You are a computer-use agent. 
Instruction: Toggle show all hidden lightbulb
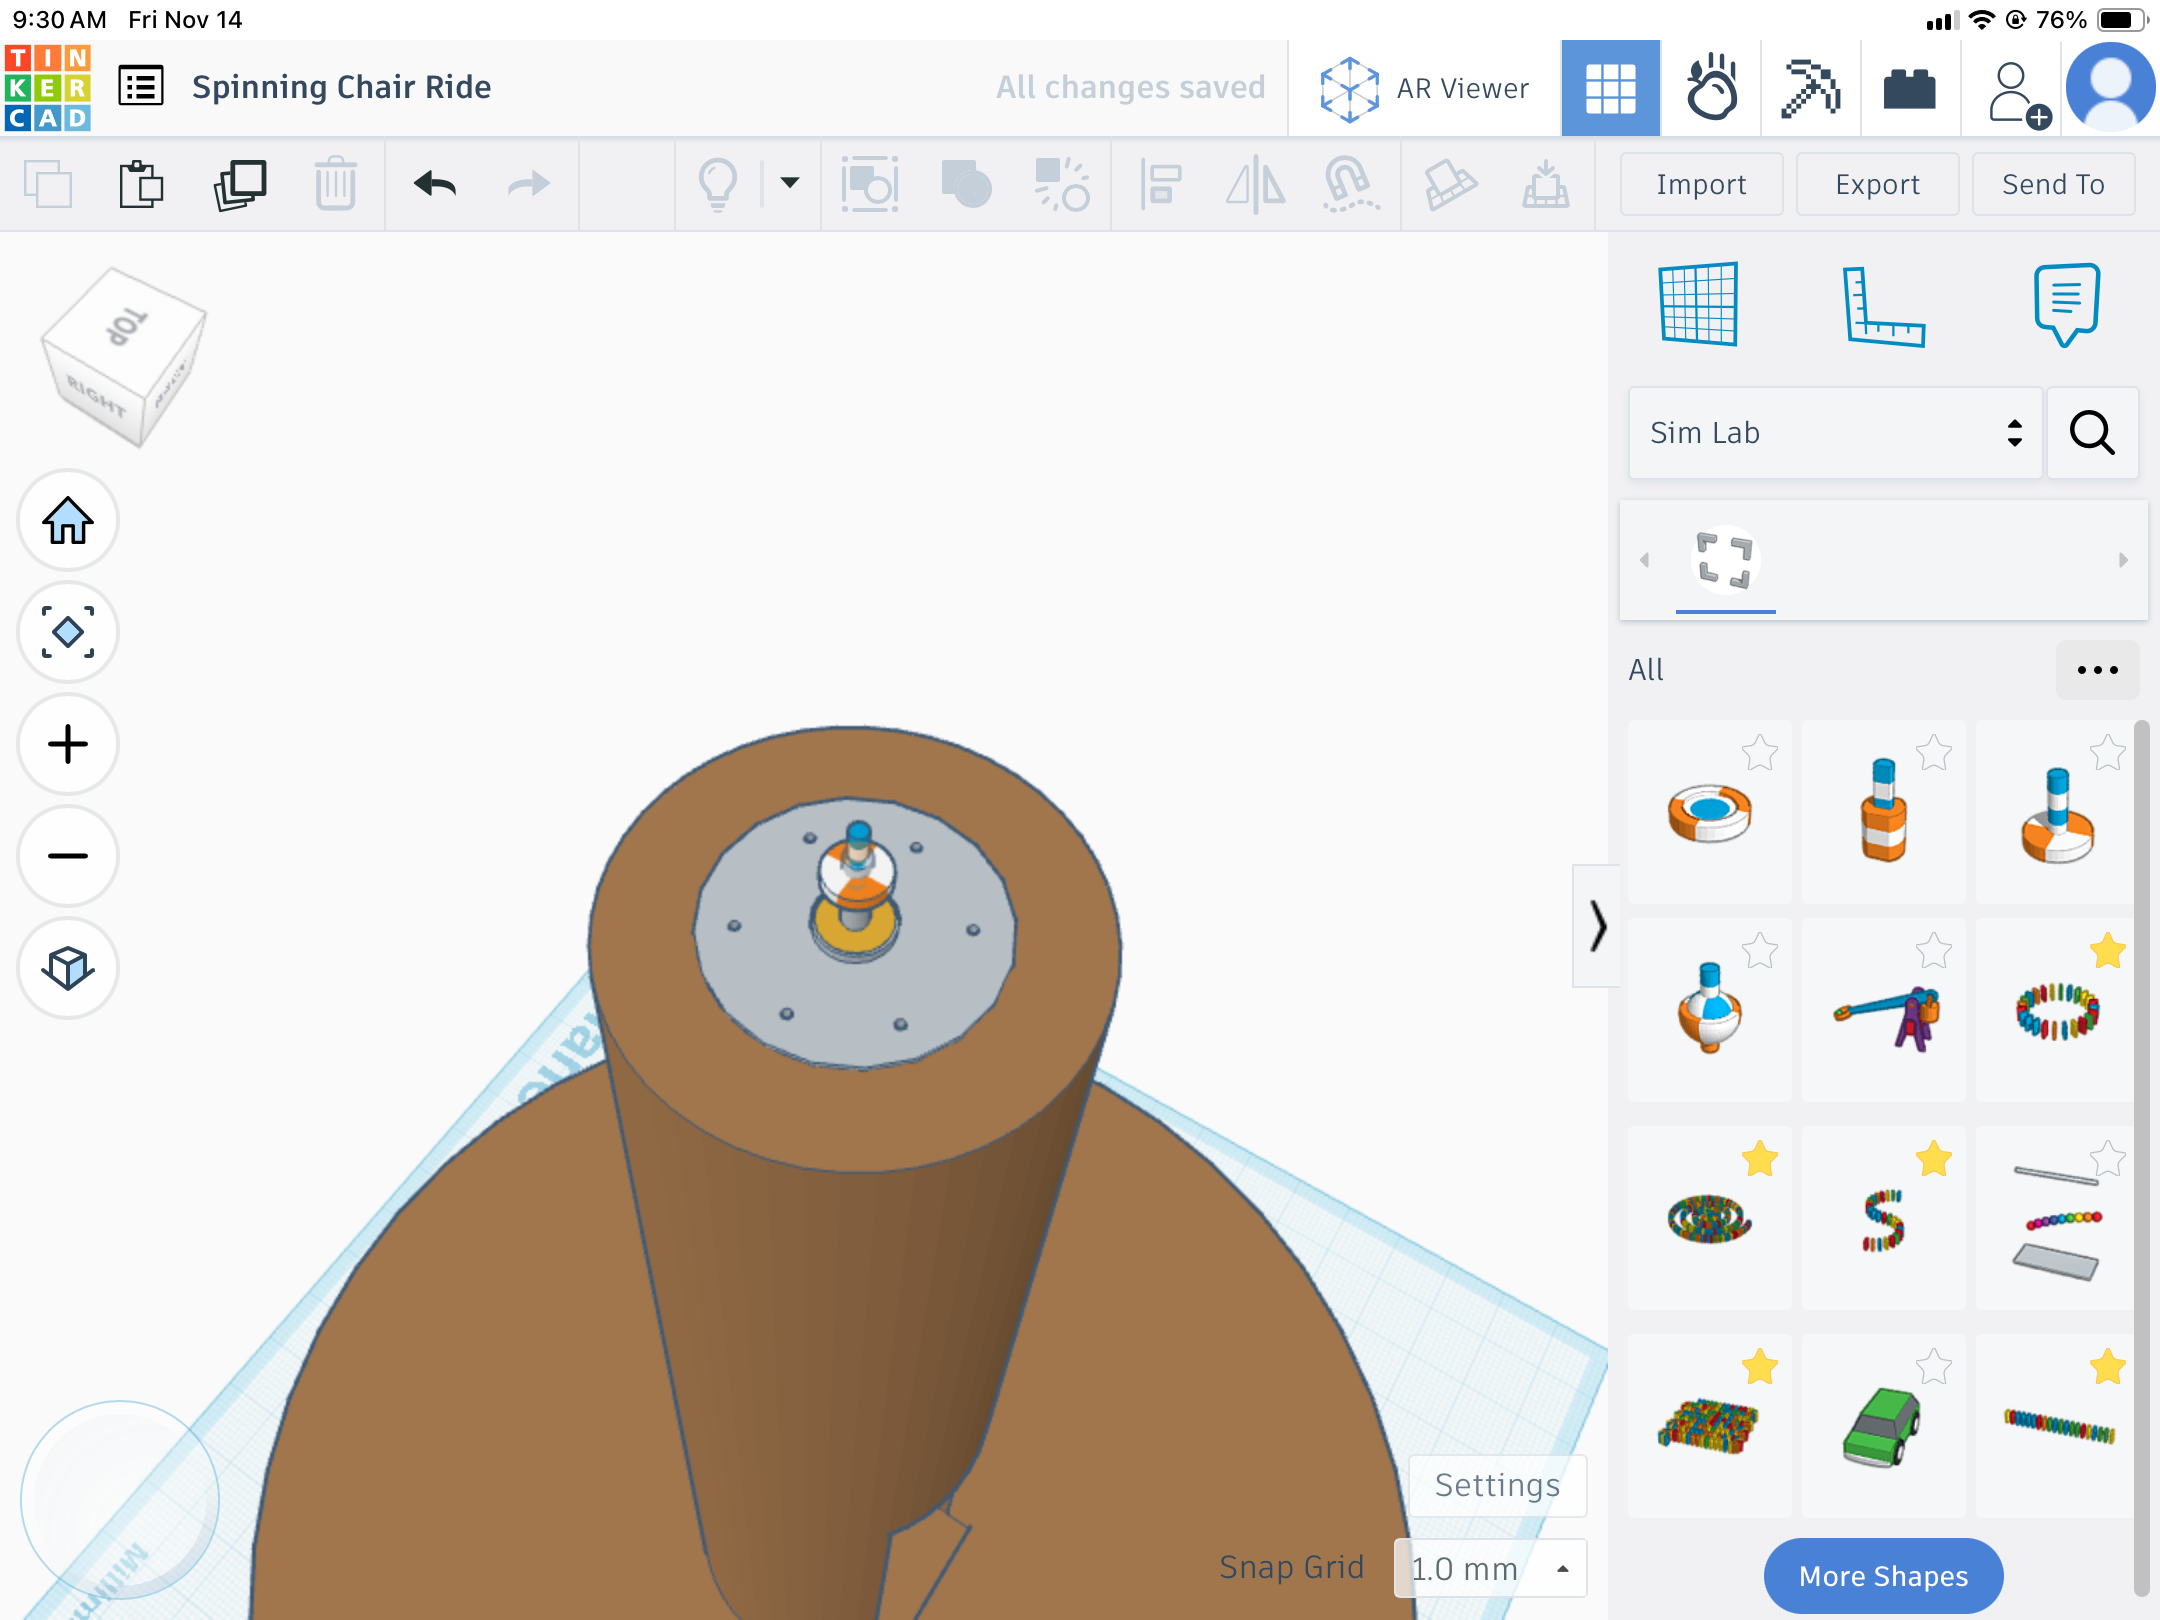tap(717, 184)
